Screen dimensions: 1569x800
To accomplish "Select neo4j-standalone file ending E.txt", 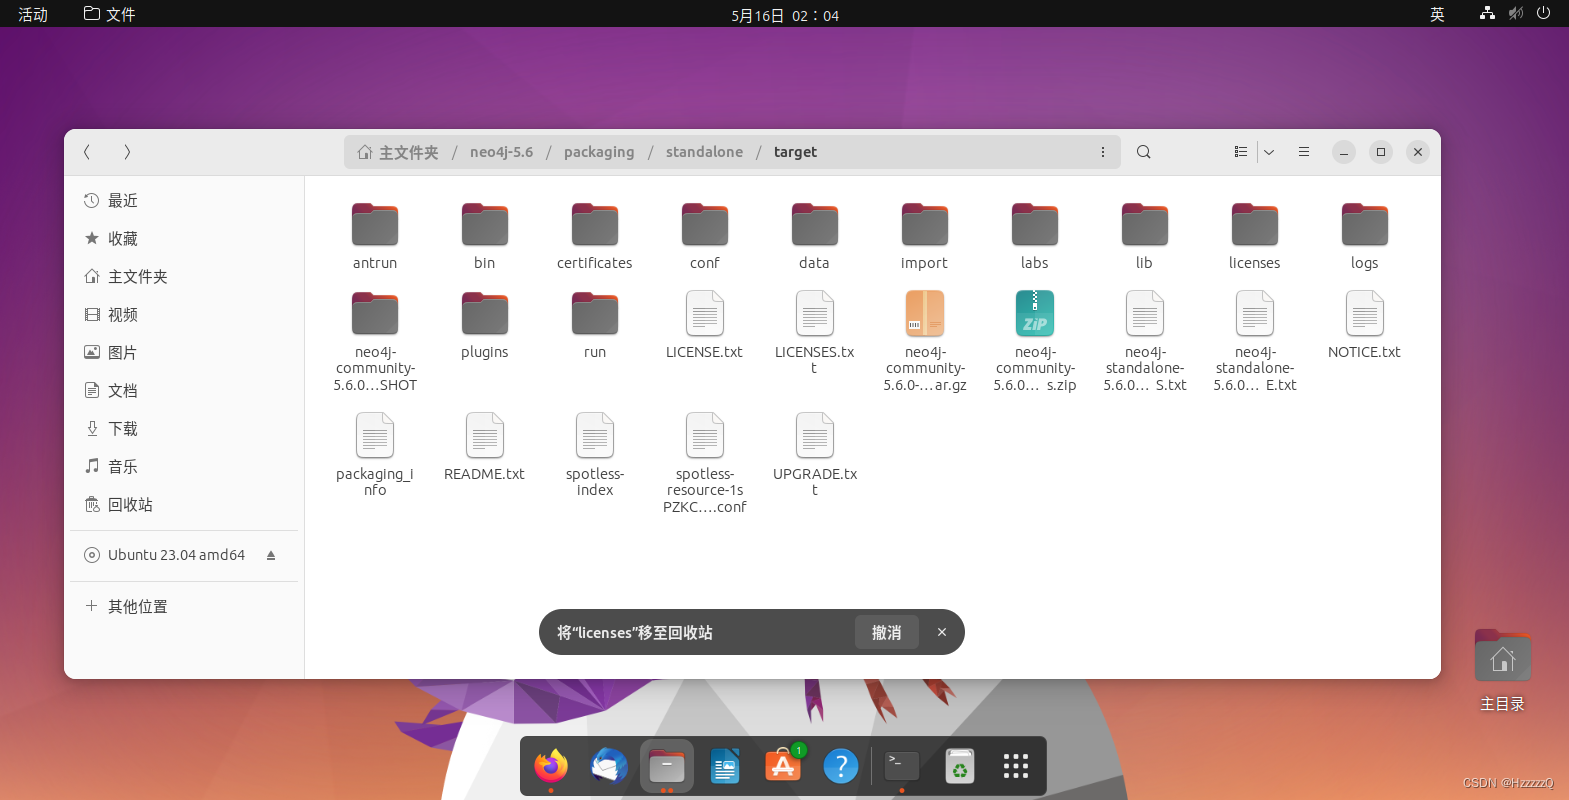I will point(1255,341).
